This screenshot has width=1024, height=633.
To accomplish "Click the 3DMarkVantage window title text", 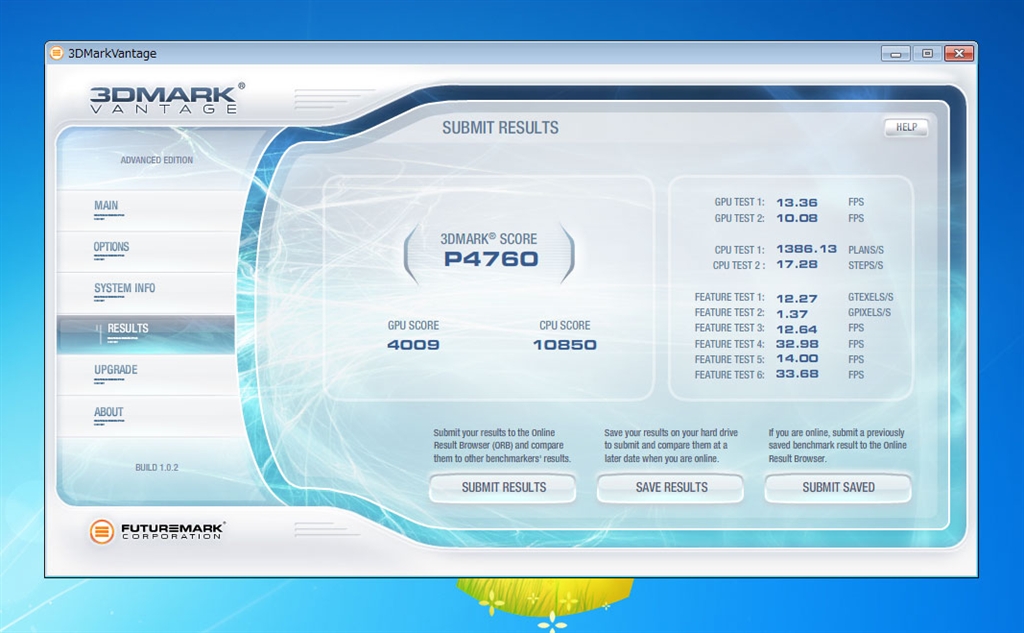I will pos(112,54).
